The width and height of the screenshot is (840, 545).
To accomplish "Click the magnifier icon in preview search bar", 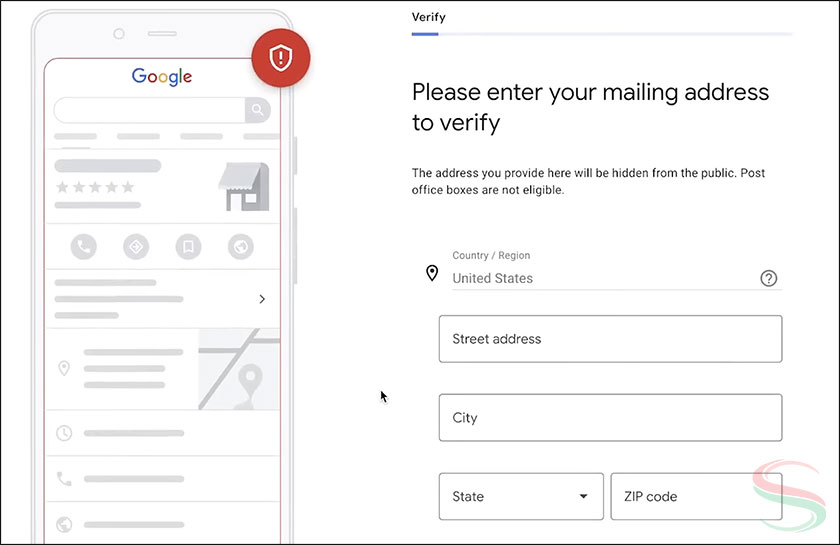I will coord(258,110).
